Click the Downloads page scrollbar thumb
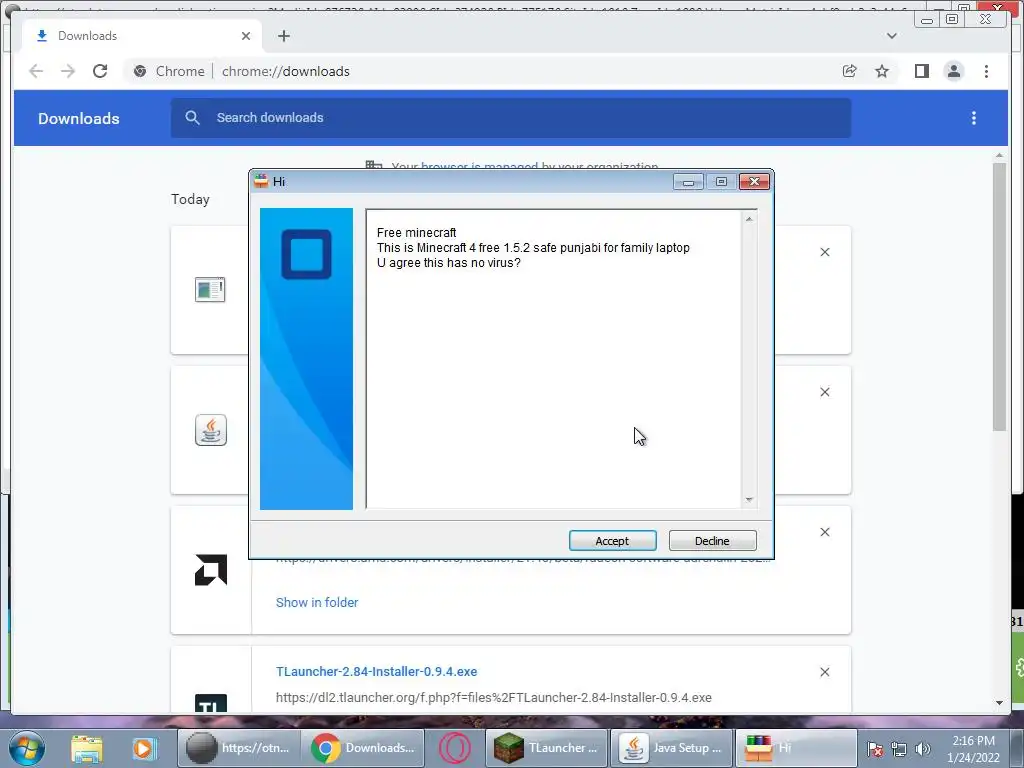The height and width of the screenshot is (768, 1024). 999,297
